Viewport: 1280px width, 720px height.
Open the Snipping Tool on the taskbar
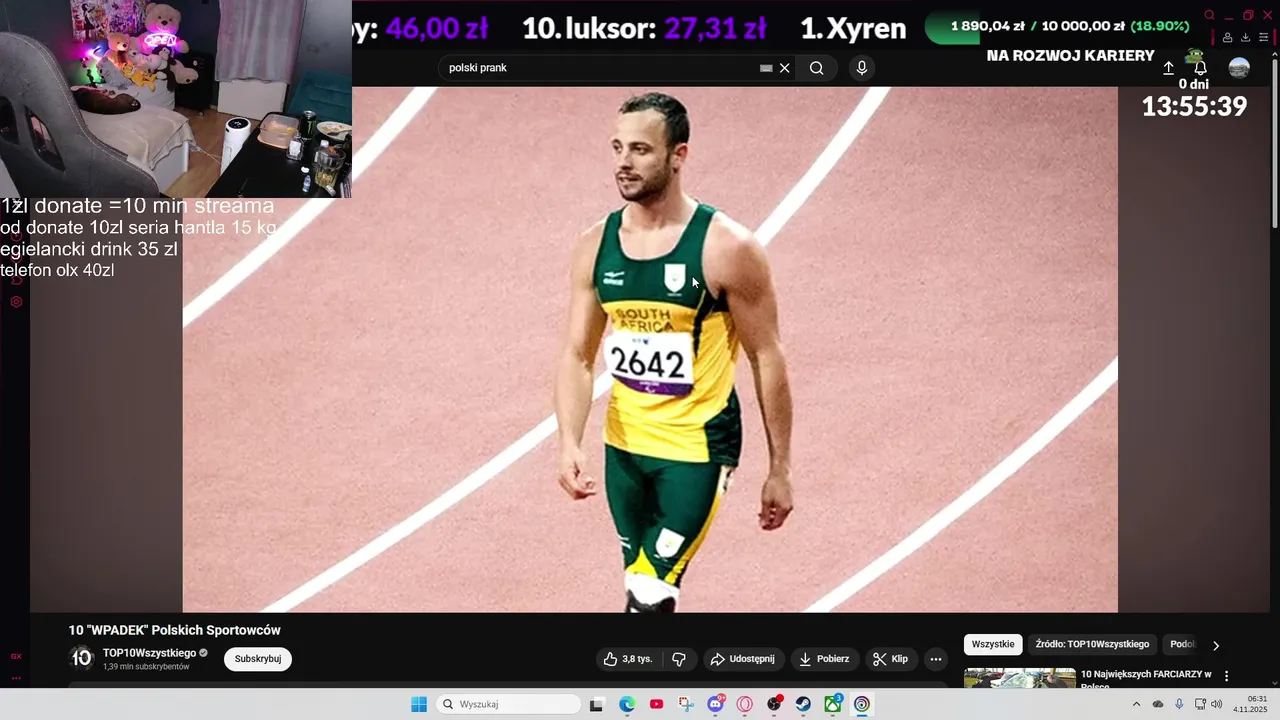[x=686, y=704]
